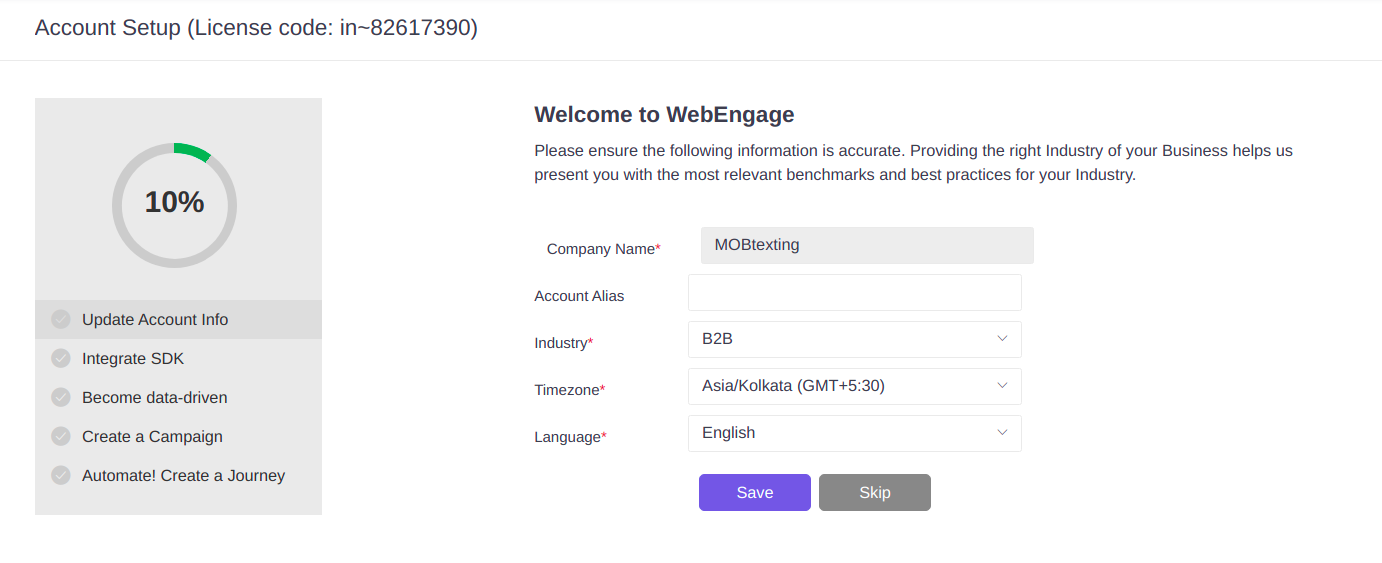Screen dimensions: 1382x563
Task: Click the Update Account Info checkmark icon
Action: pos(61,319)
